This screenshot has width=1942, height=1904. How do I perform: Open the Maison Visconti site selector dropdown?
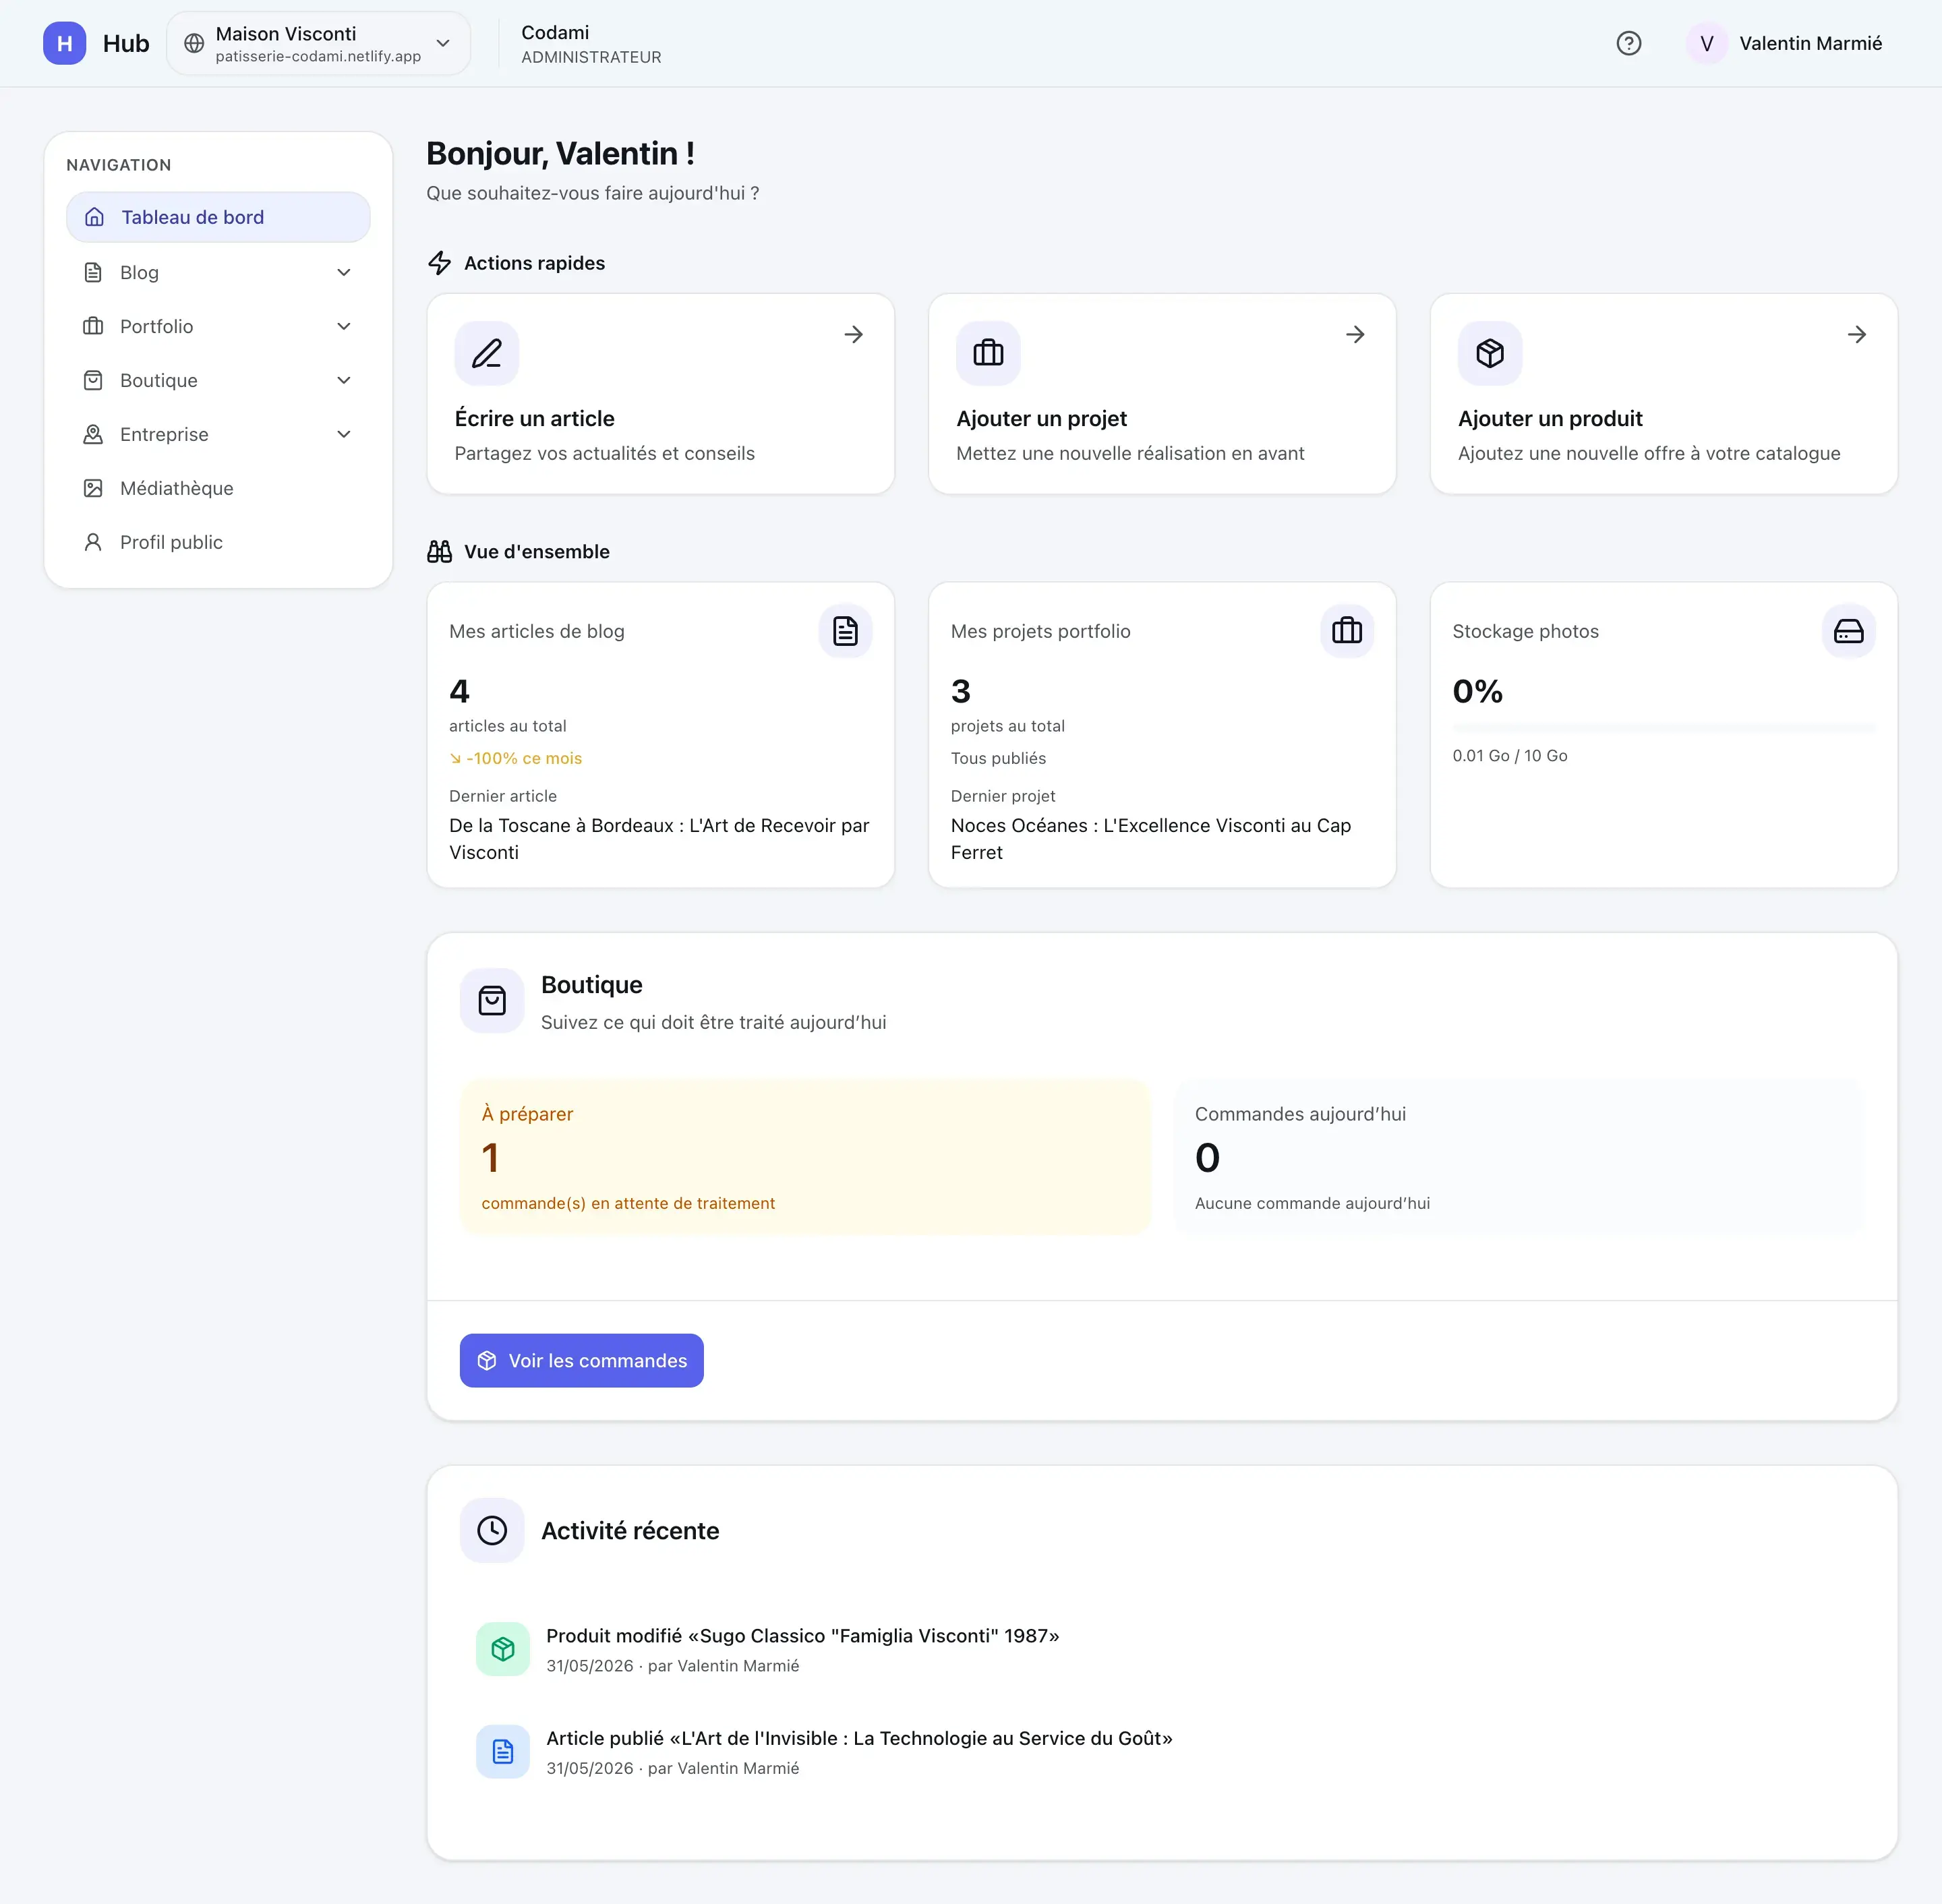[x=318, y=43]
